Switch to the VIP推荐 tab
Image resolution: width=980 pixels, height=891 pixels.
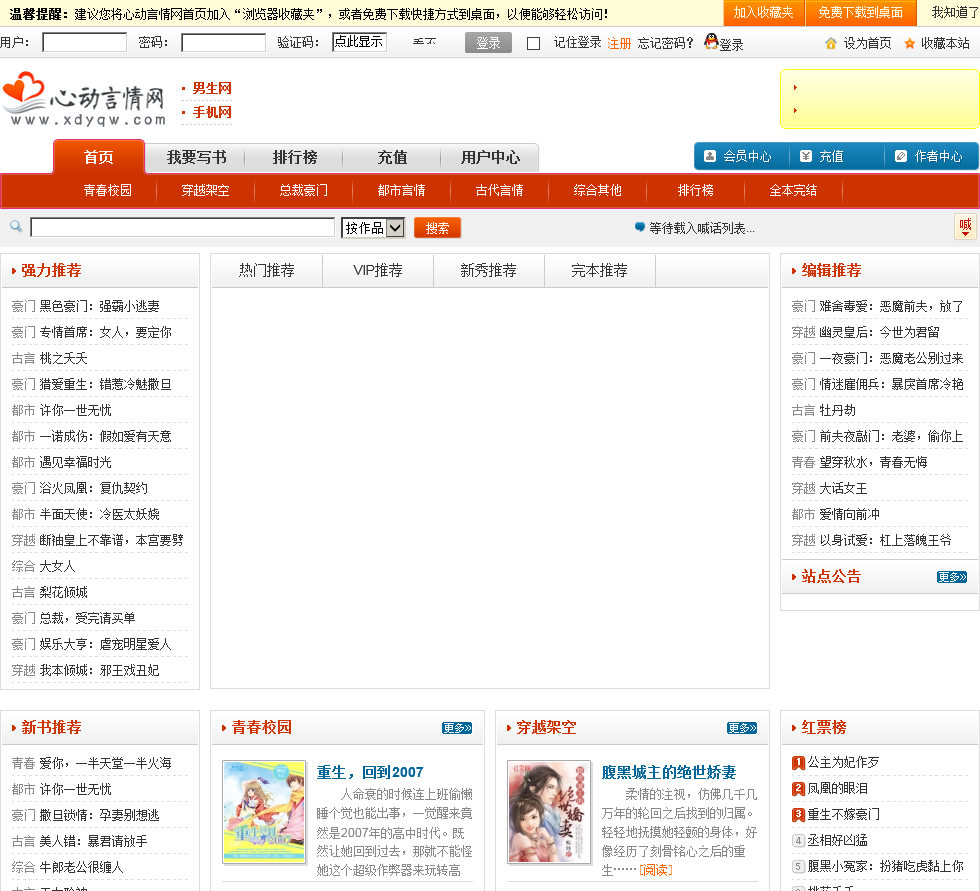click(x=378, y=271)
